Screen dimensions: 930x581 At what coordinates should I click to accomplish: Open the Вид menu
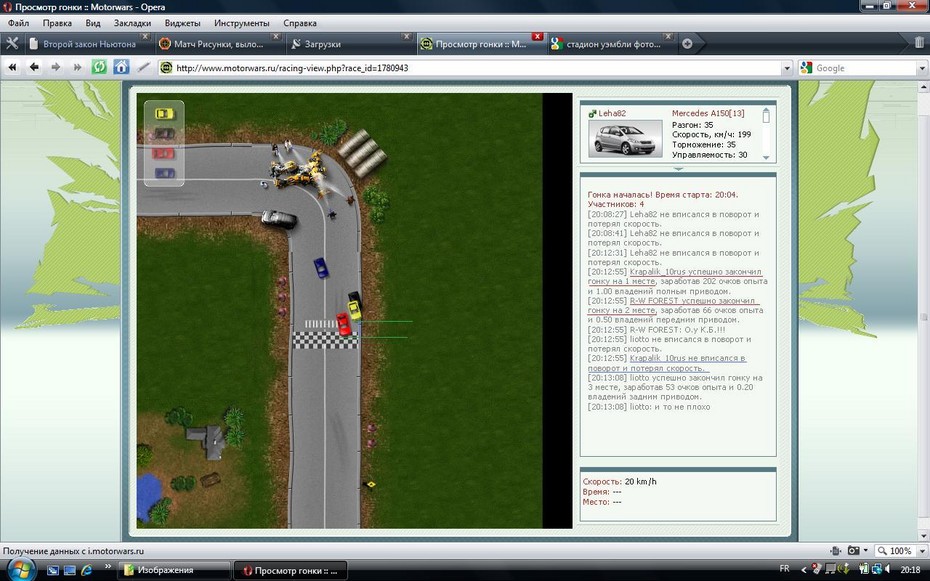click(x=93, y=23)
